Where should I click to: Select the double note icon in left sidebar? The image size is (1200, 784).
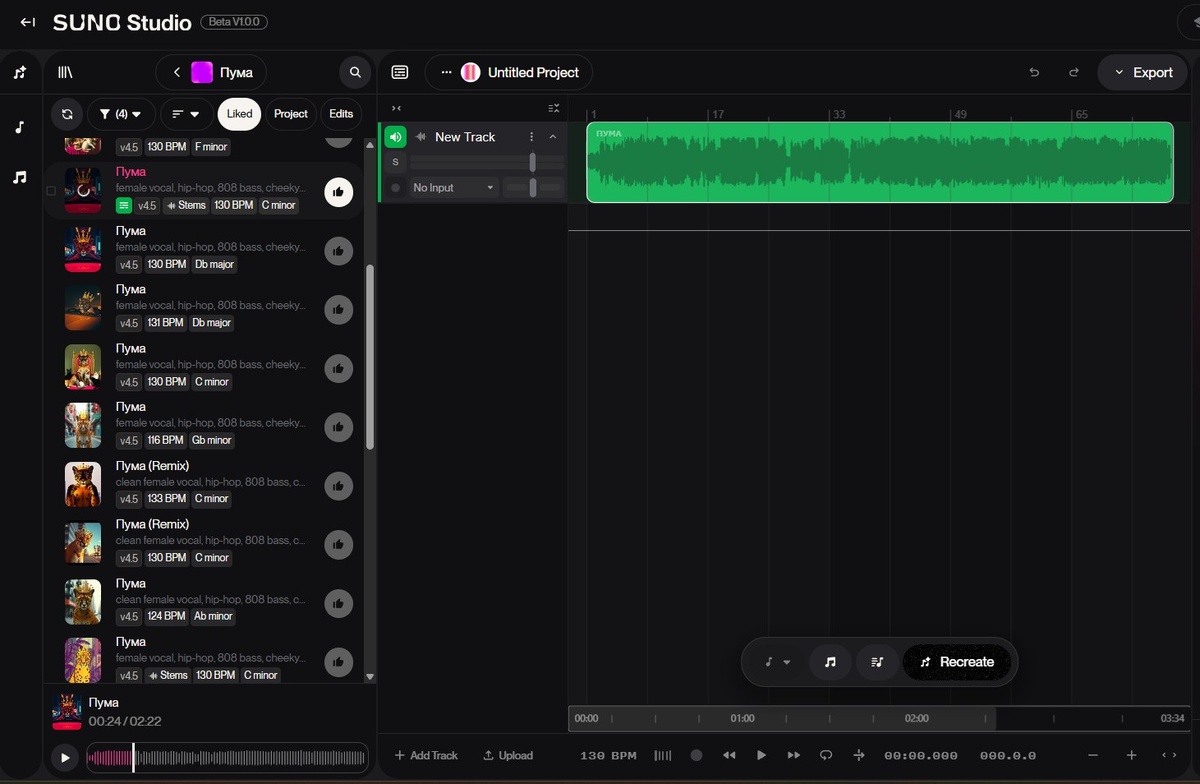click(20, 177)
